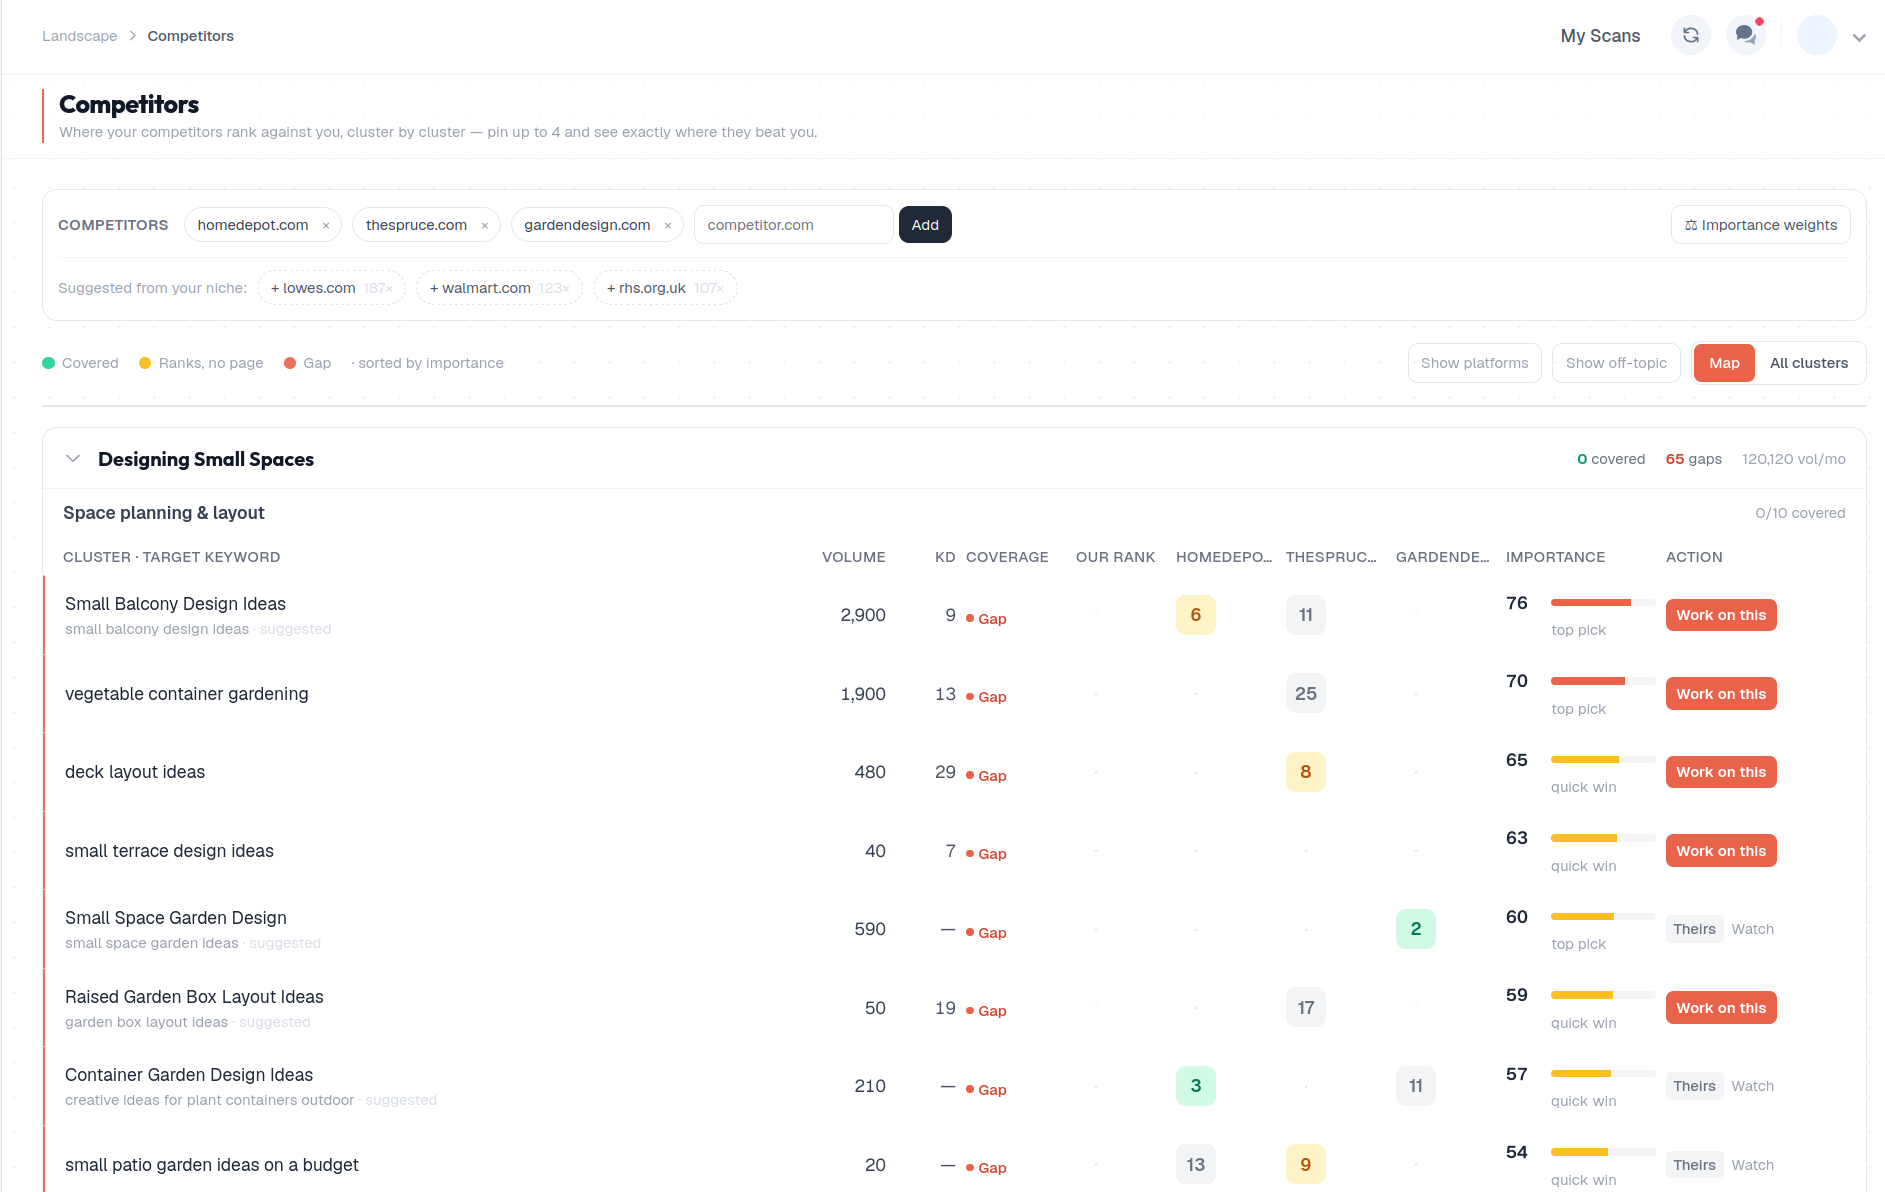Click gardendesign rank 11 badge for Container Garden

pyautogui.click(x=1415, y=1086)
